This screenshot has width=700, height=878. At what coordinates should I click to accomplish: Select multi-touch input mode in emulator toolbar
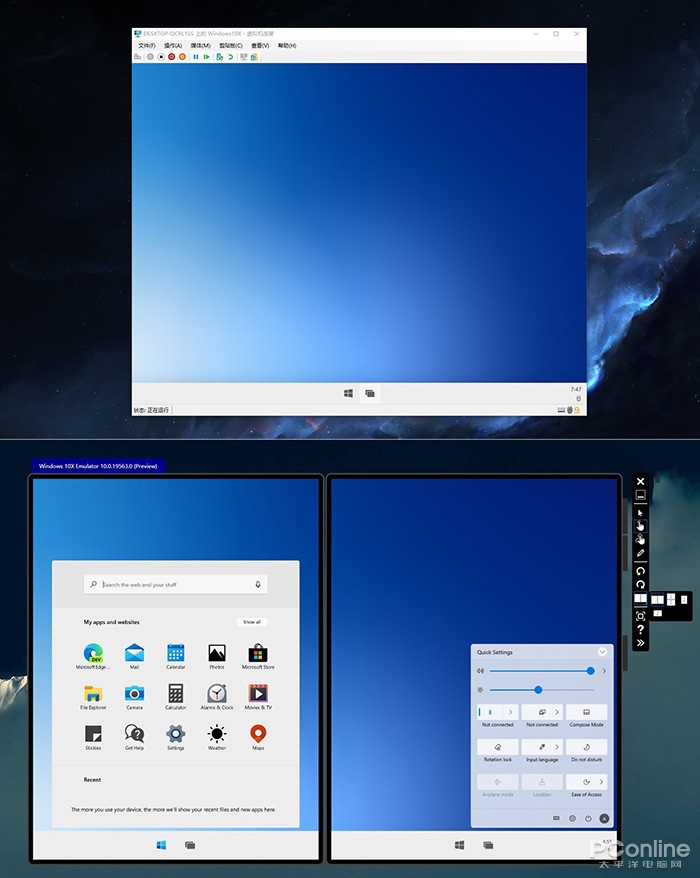click(640, 539)
